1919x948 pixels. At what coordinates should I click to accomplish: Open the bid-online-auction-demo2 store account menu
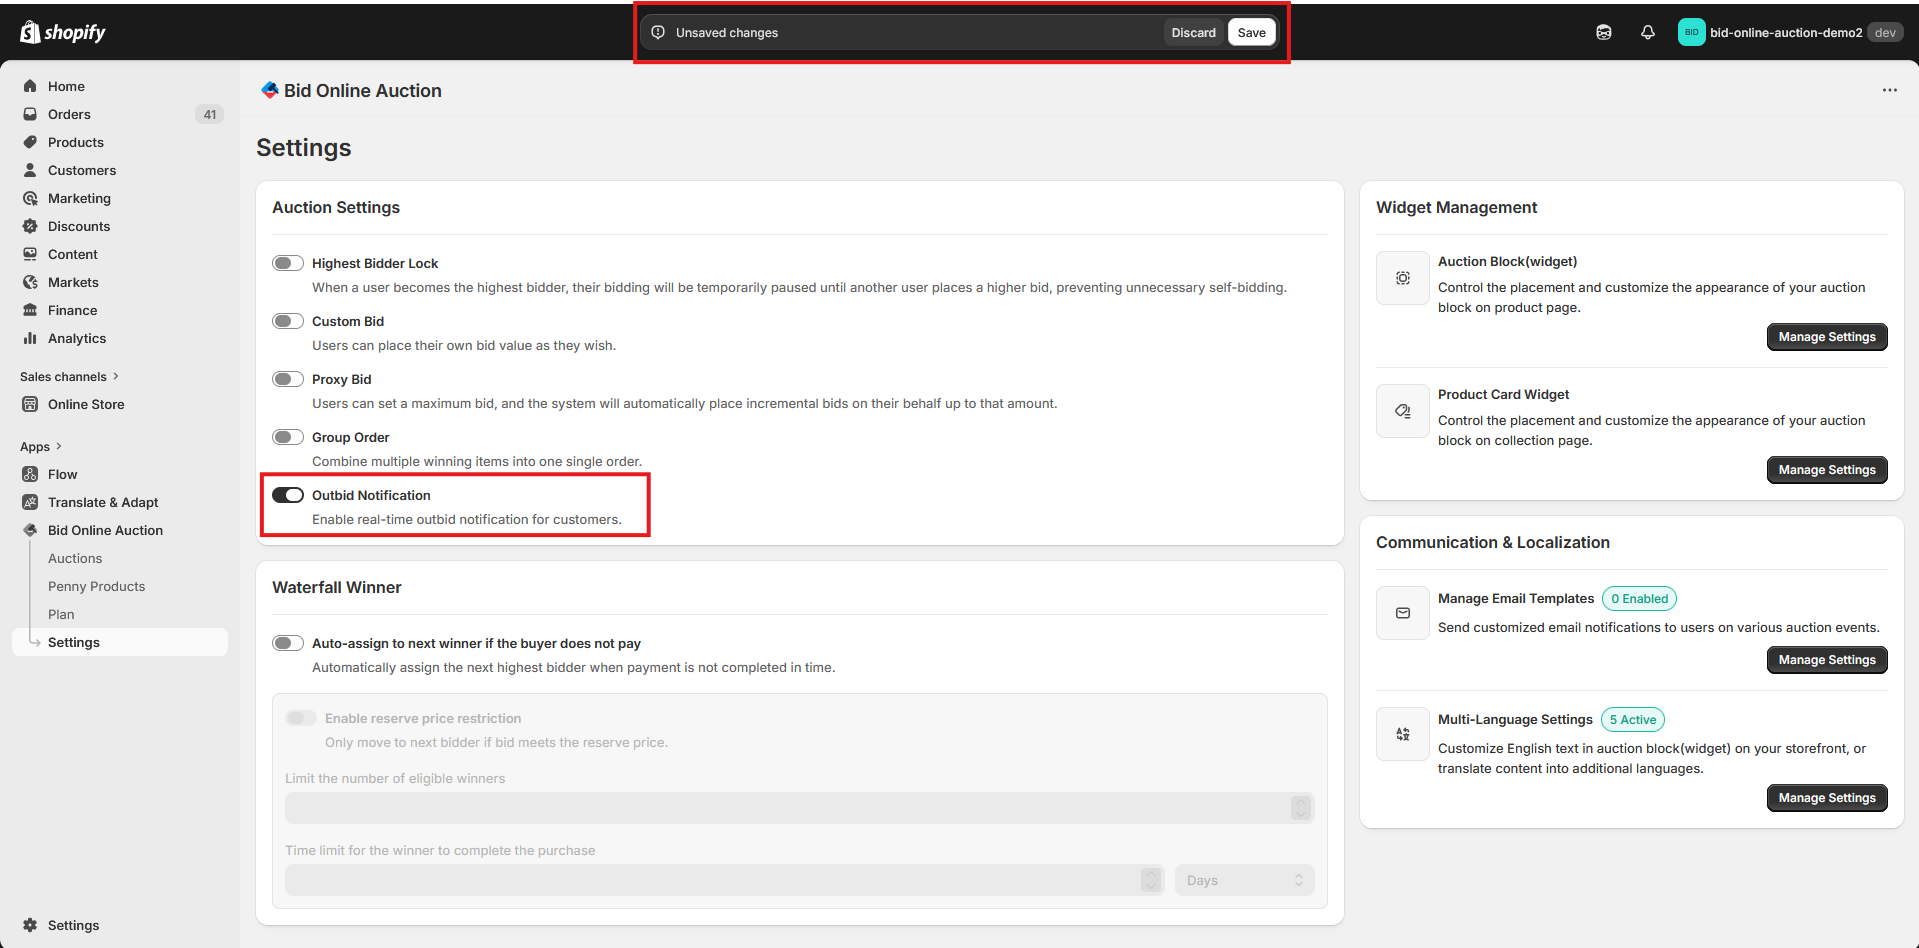[x=1789, y=32]
